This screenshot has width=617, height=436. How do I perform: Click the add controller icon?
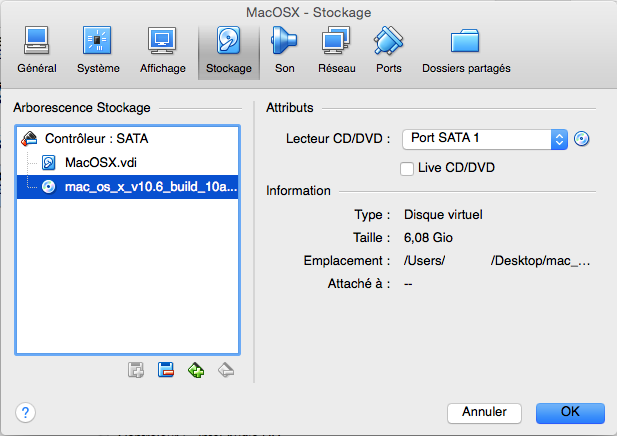136,370
